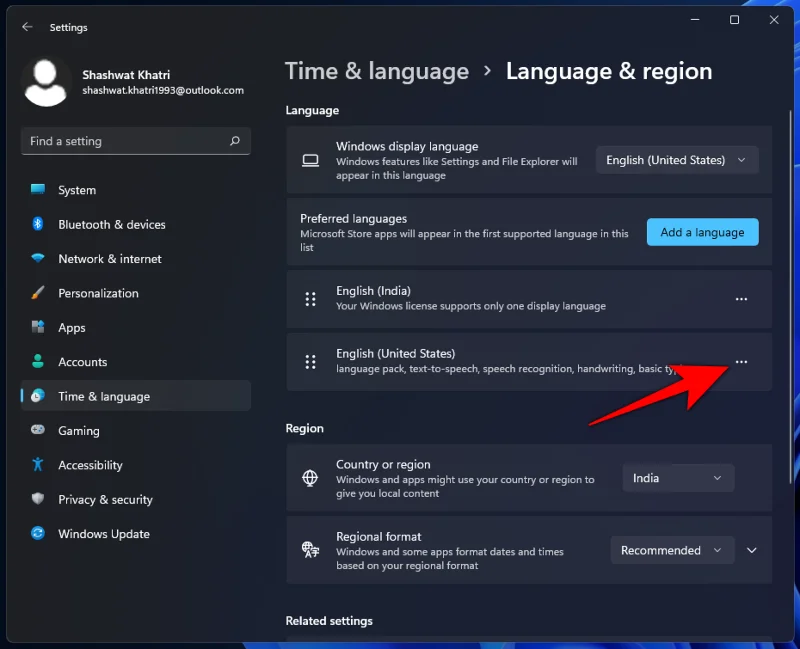Screen dimensions: 800x649
Task: Select the Accounts section
Action: 83,361
